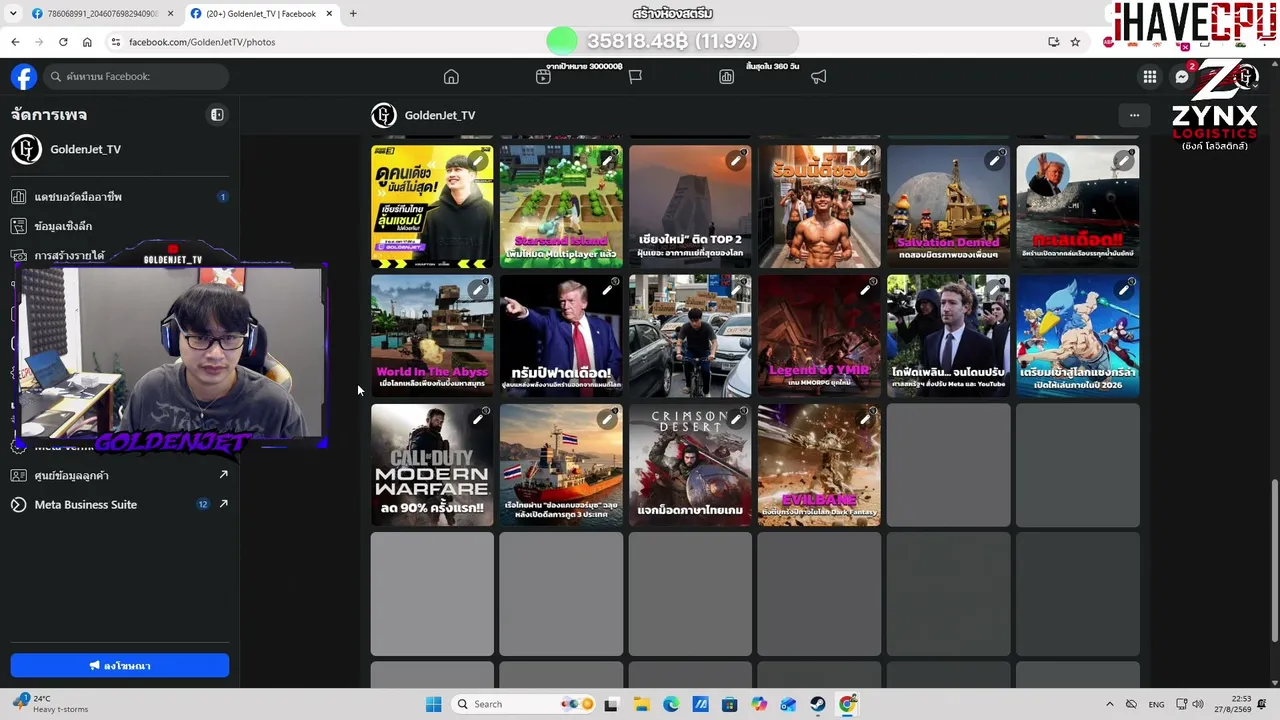
Task: Show hidden system tray icons
Action: pyautogui.click(x=1109, y=704)
